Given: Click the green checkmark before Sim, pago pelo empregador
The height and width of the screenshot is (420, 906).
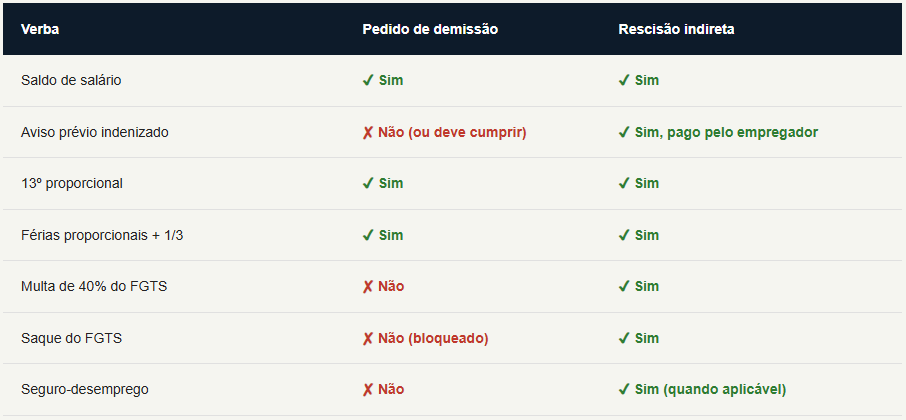Looking at the screenshot, I should pos(623,133).
